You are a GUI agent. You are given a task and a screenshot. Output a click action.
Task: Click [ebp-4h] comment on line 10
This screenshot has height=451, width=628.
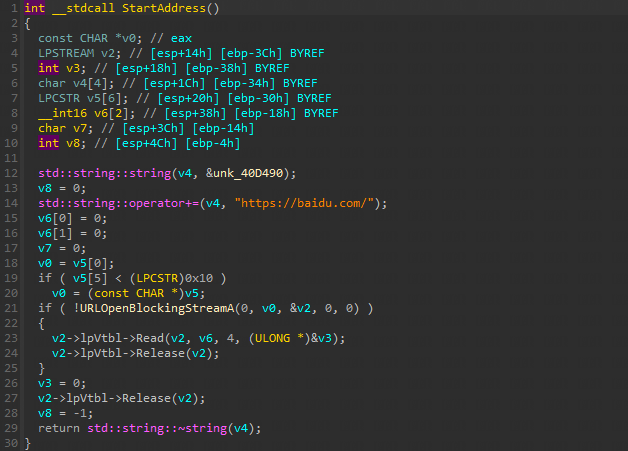pyautogui.click(x=213, y=143)
